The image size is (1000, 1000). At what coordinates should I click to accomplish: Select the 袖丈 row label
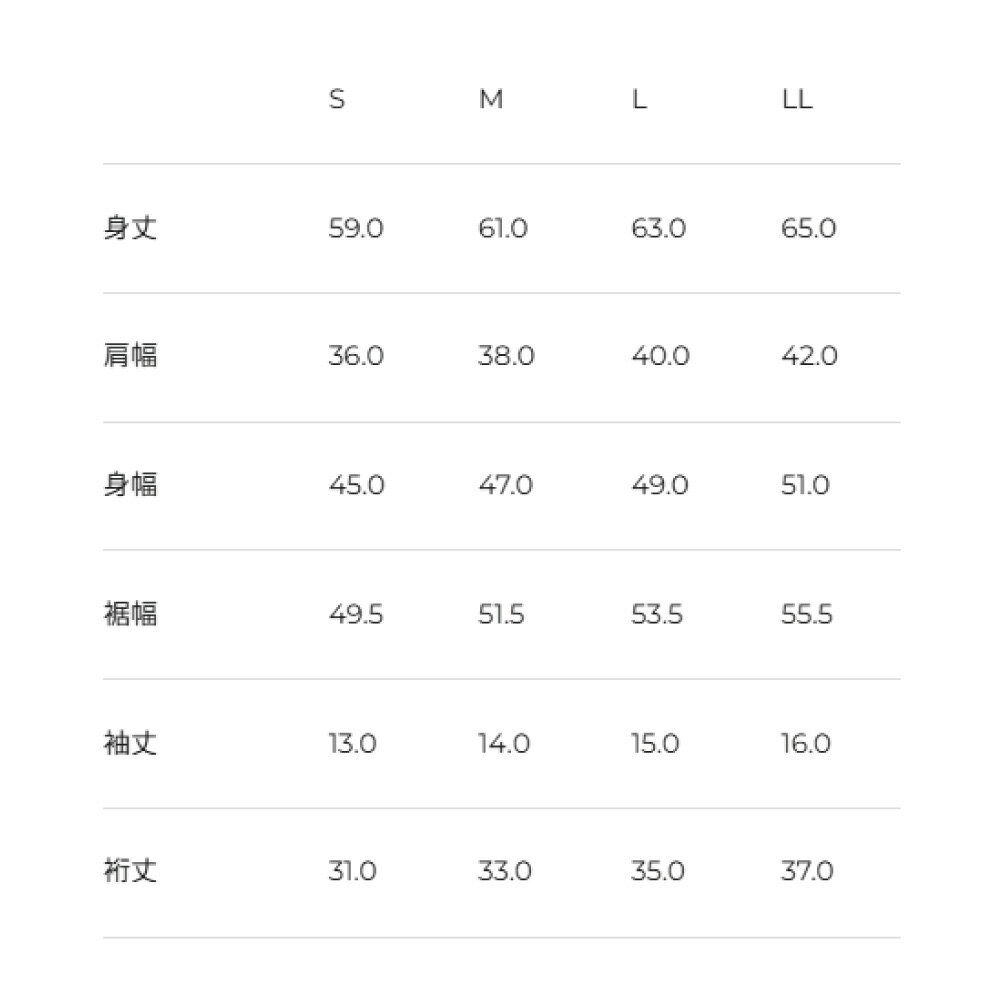130,744
